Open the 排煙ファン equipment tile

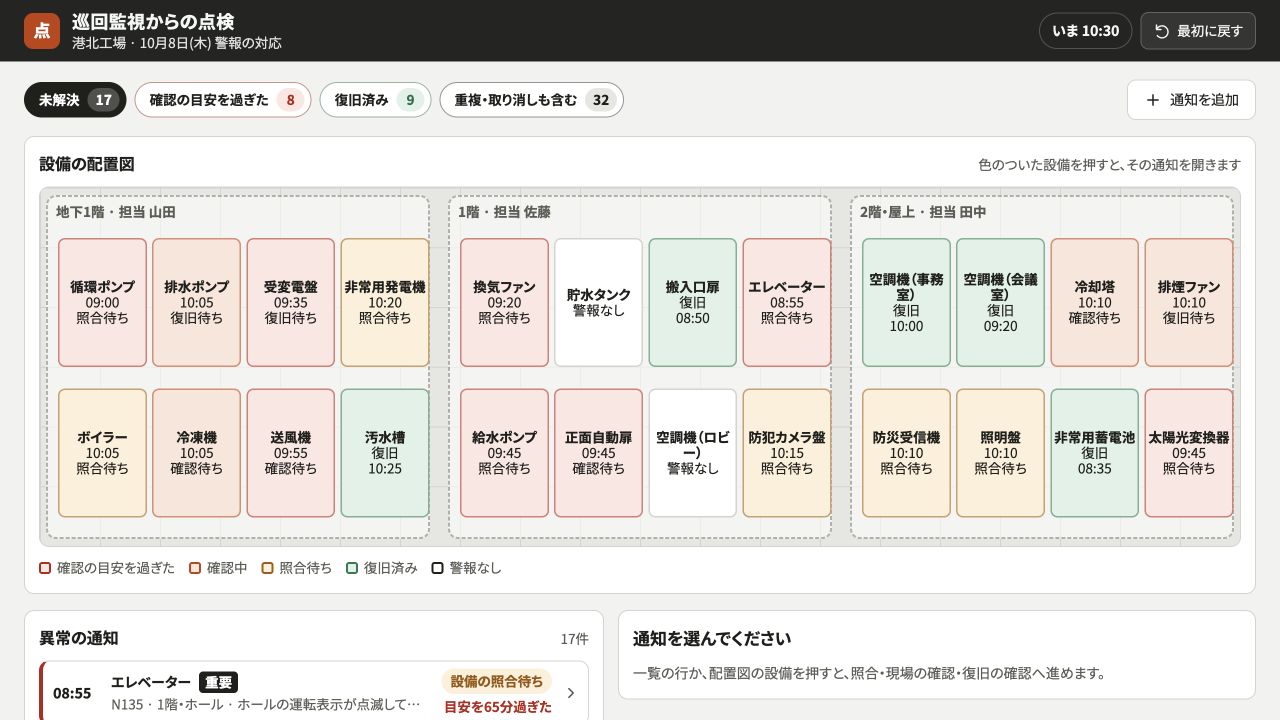(1189, 302)
